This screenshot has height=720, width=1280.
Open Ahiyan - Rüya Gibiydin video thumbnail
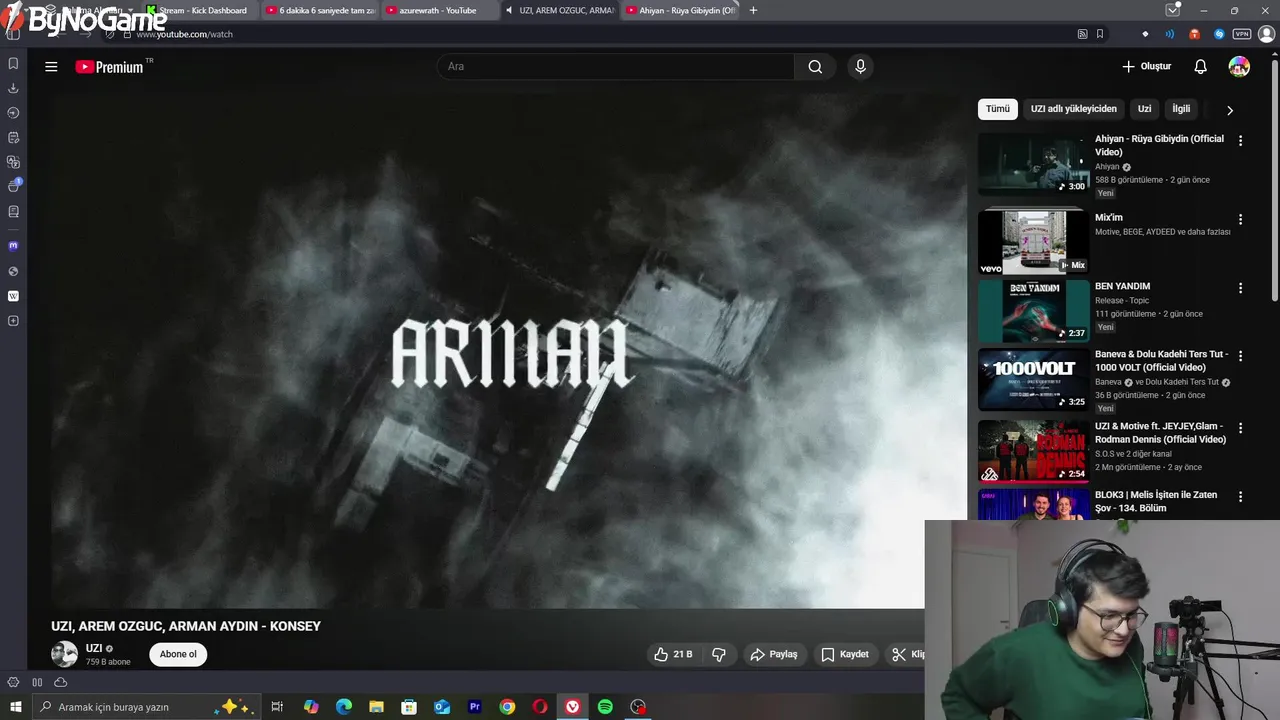[1033, 164]
